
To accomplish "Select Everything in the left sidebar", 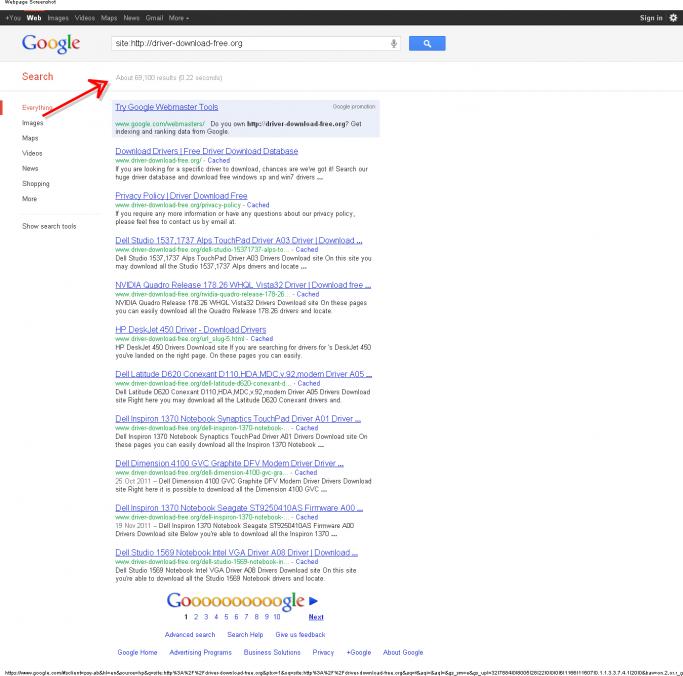I will tap(37, 108).
